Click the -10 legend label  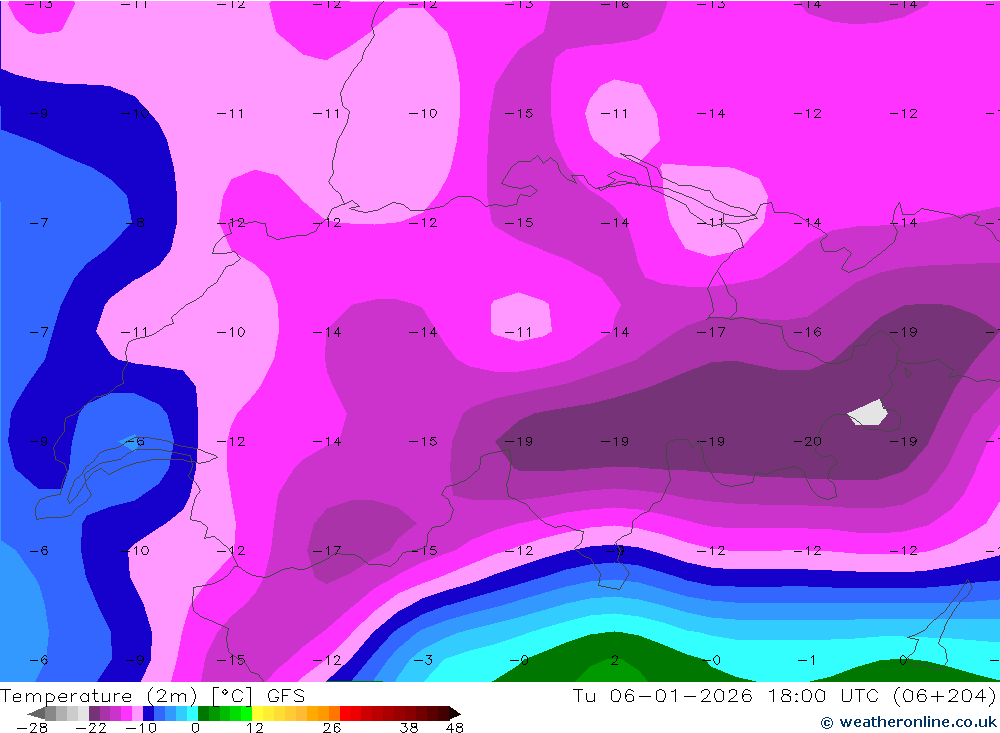(x=141, y=728)
